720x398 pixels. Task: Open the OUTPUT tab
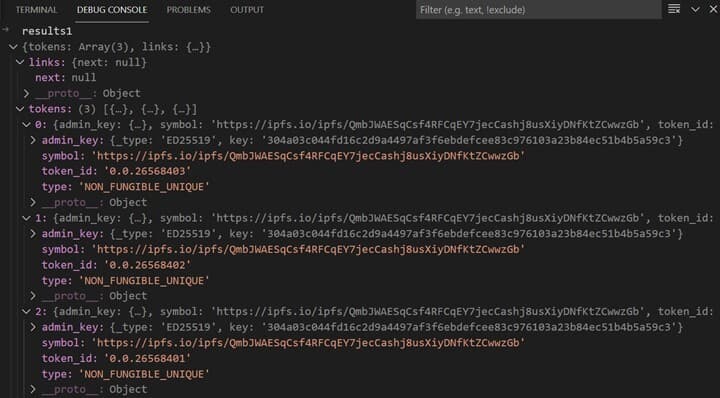pos(247,10)
